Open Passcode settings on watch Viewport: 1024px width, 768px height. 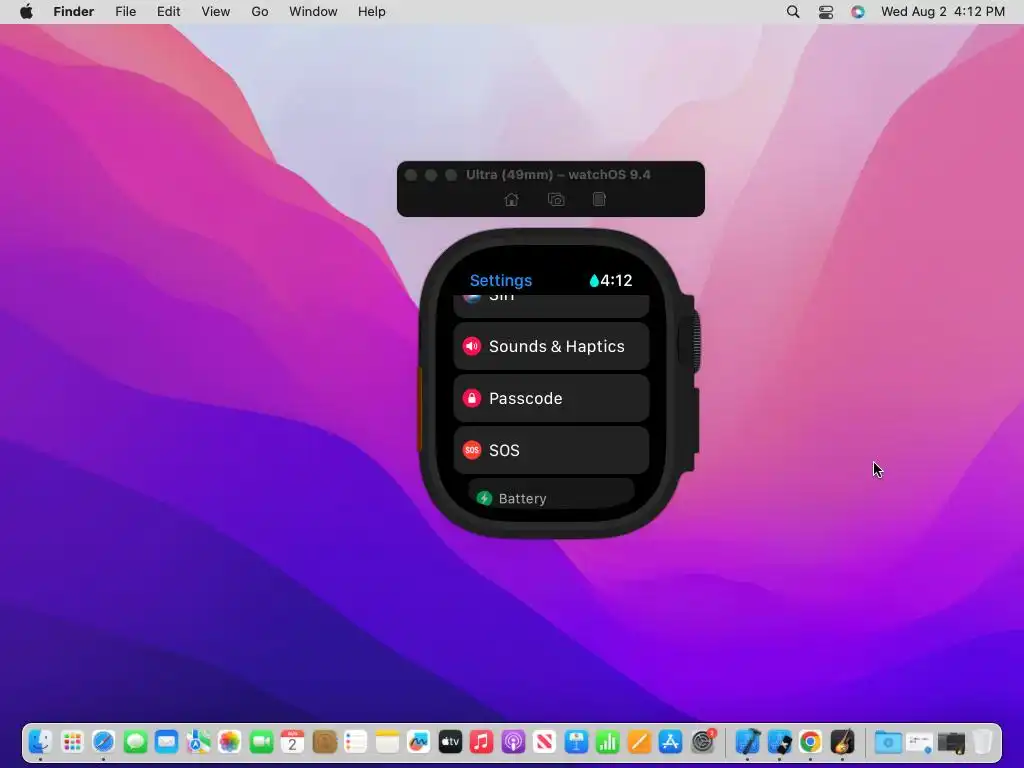pos(551,398)
